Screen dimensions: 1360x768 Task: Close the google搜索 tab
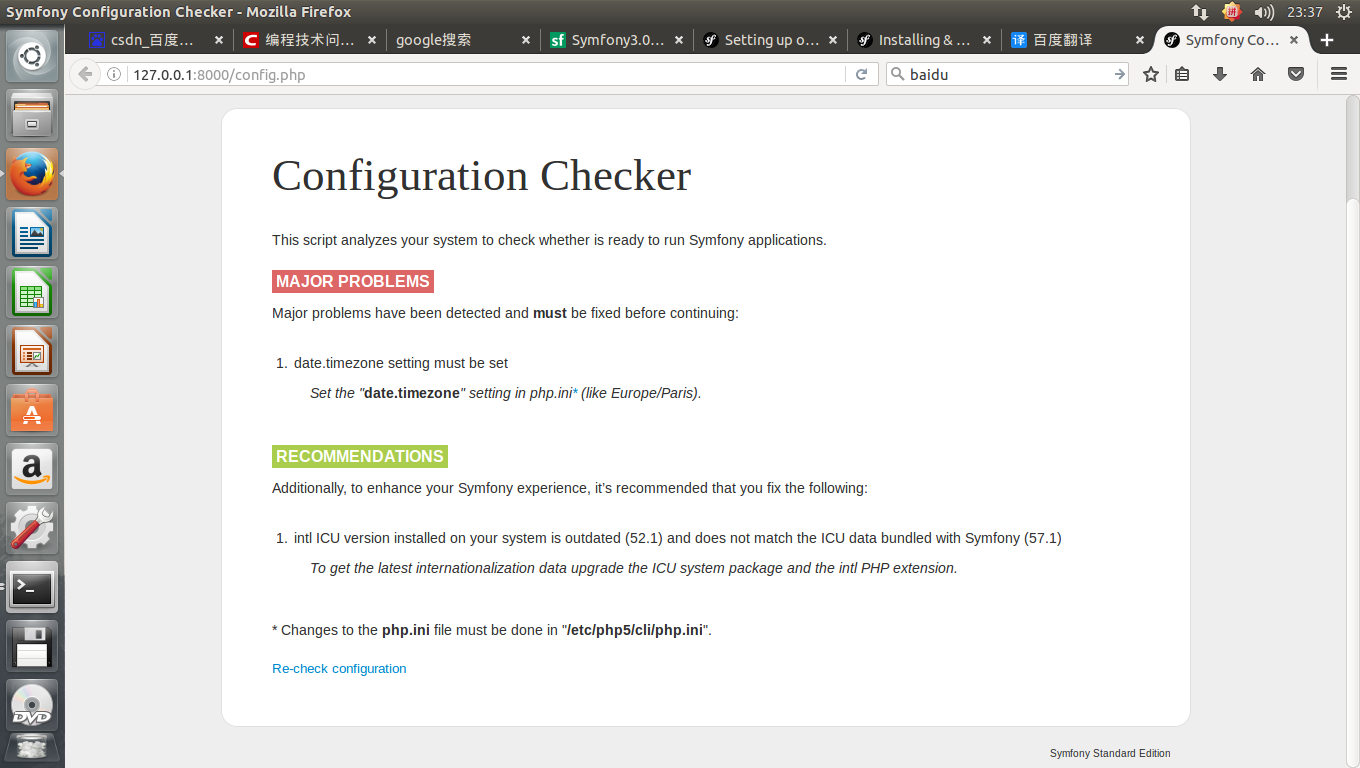pos(526,40)
